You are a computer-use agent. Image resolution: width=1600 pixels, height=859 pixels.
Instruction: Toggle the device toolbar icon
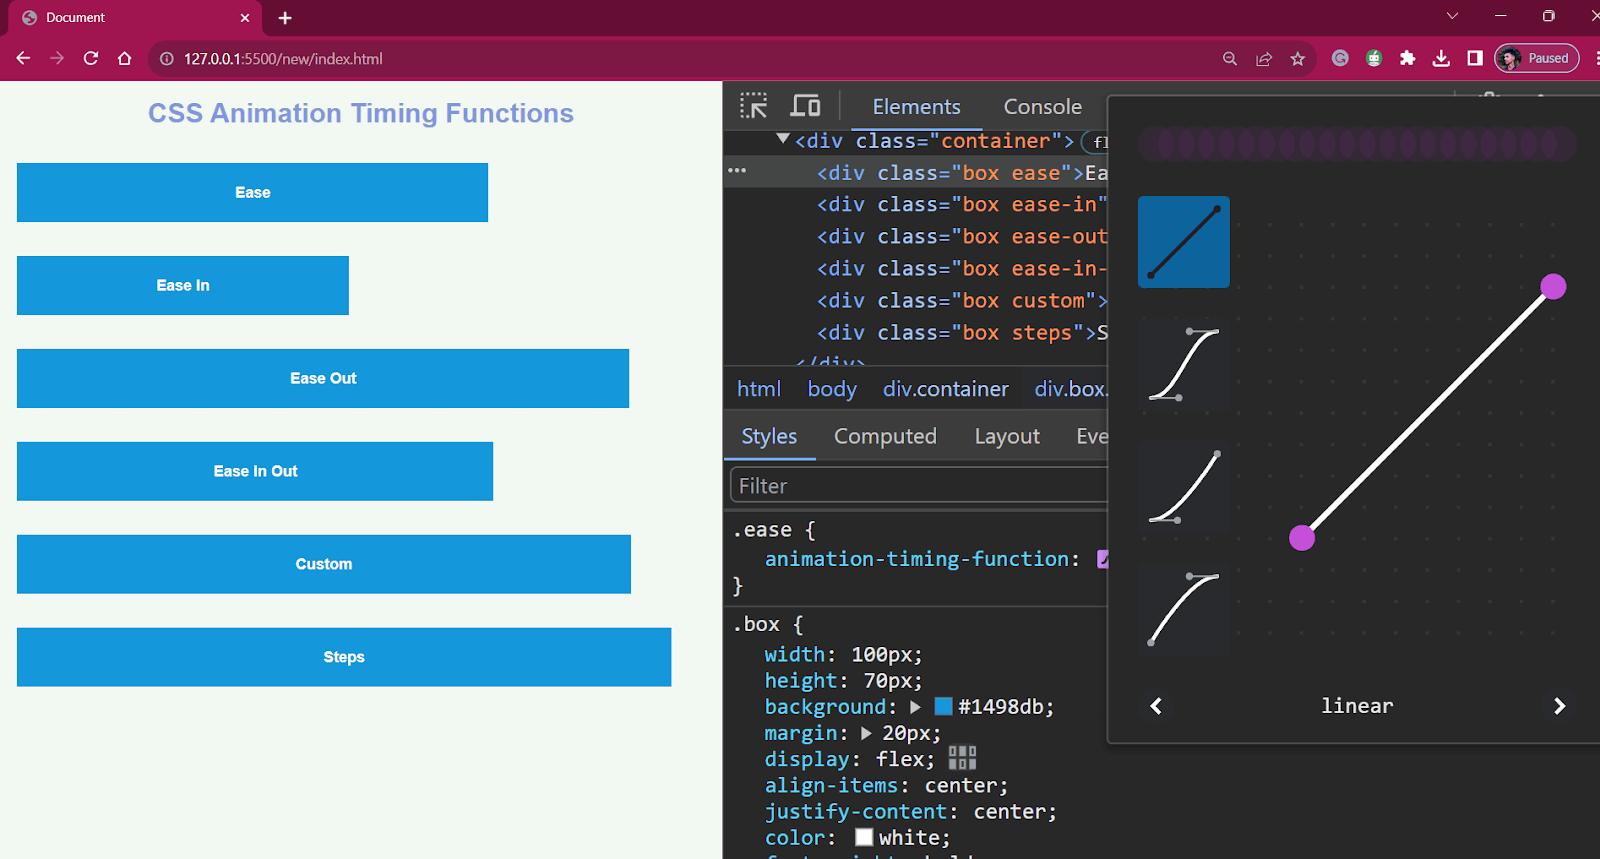[x=805, y=106]
